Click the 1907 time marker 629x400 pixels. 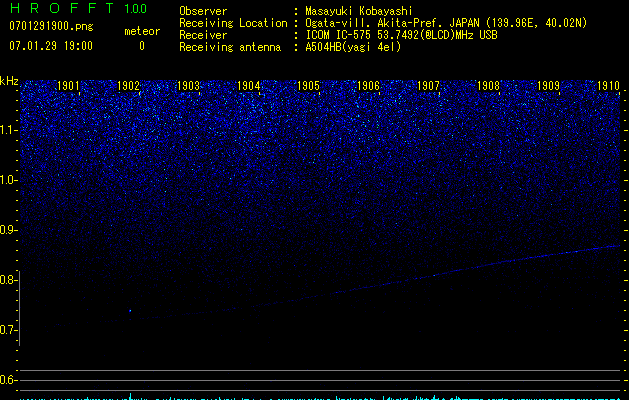coord(429,86)
